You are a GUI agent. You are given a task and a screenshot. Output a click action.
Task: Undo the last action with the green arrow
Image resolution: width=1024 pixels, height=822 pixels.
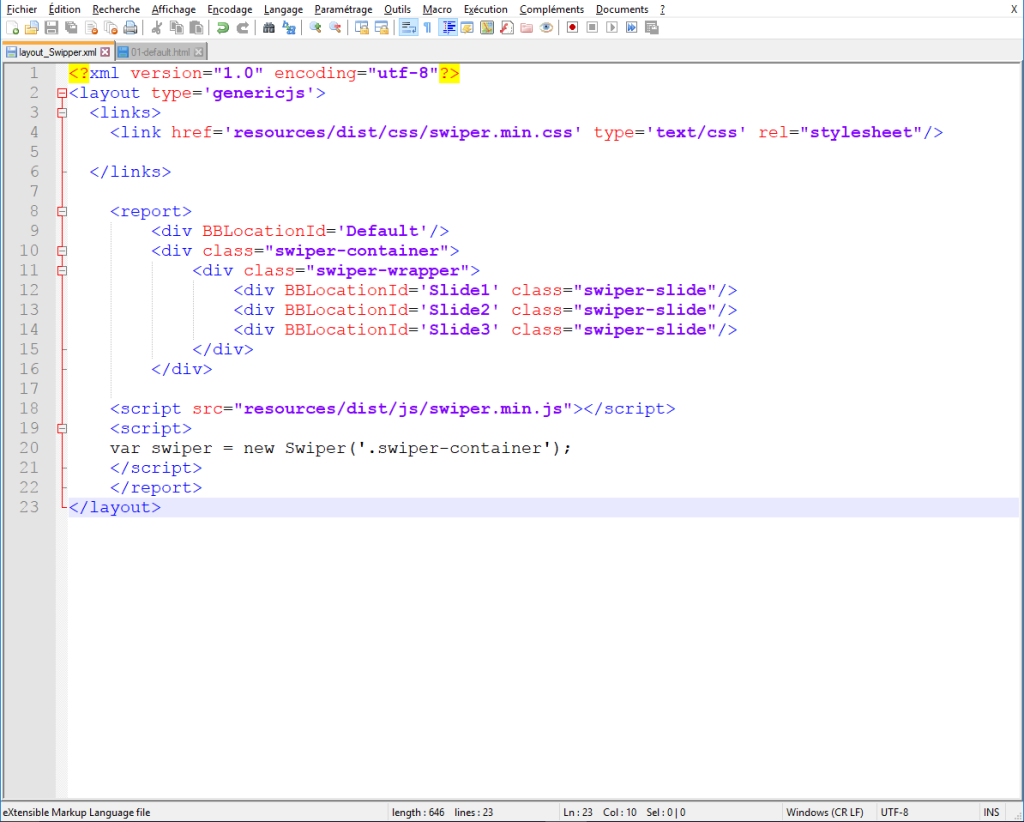(x=223, y=27)
